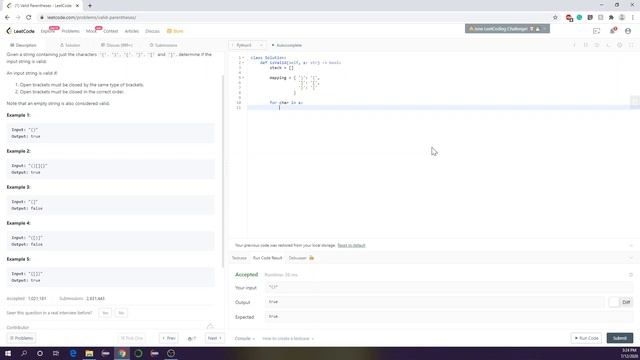Open a new browser tab

(90, 6)
